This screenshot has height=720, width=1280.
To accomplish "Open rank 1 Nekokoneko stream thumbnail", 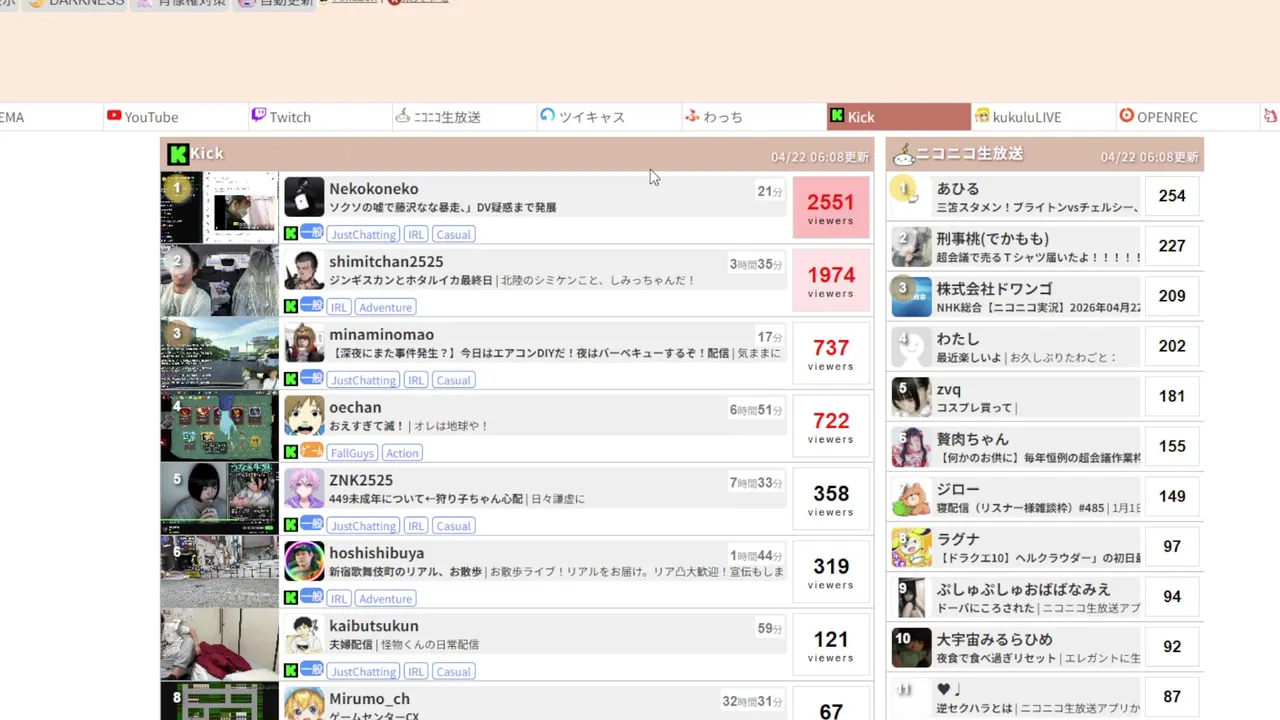I will pyautogui.click(x=219, y=207).
